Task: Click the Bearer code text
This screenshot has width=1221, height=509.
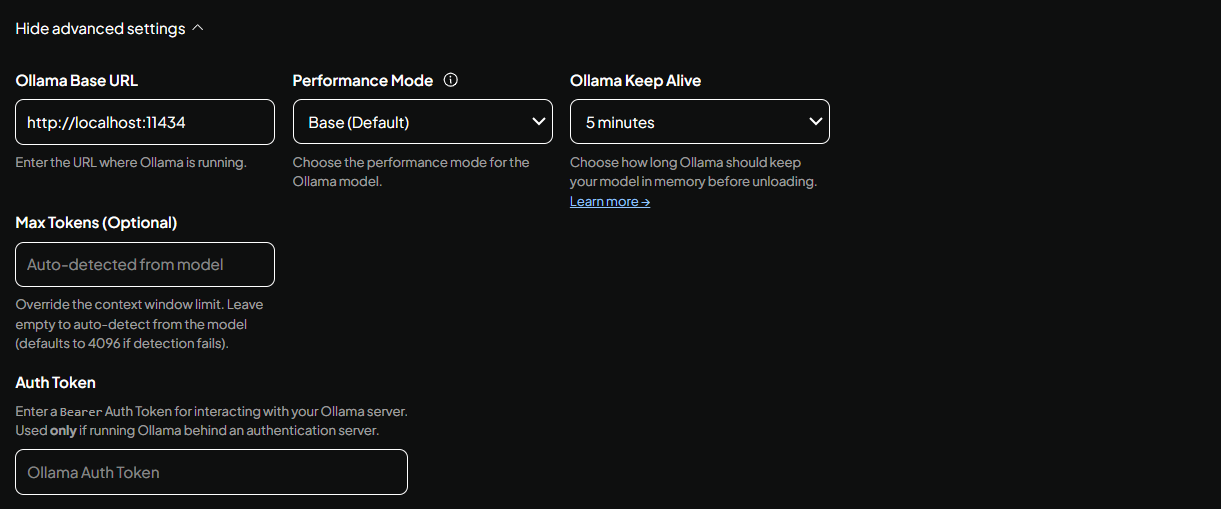Action: coord(80,412)
